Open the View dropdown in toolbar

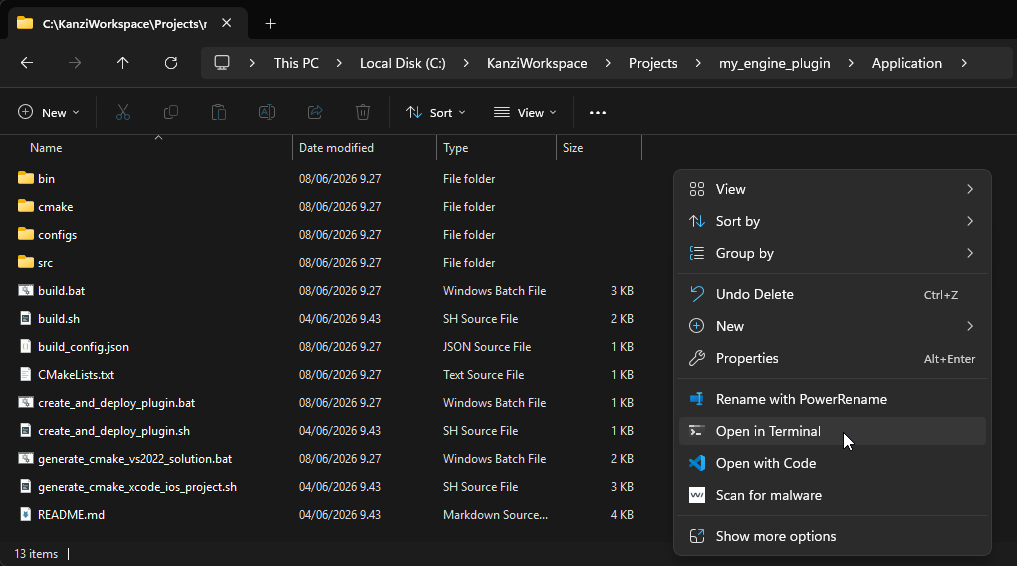coord(525,113)
